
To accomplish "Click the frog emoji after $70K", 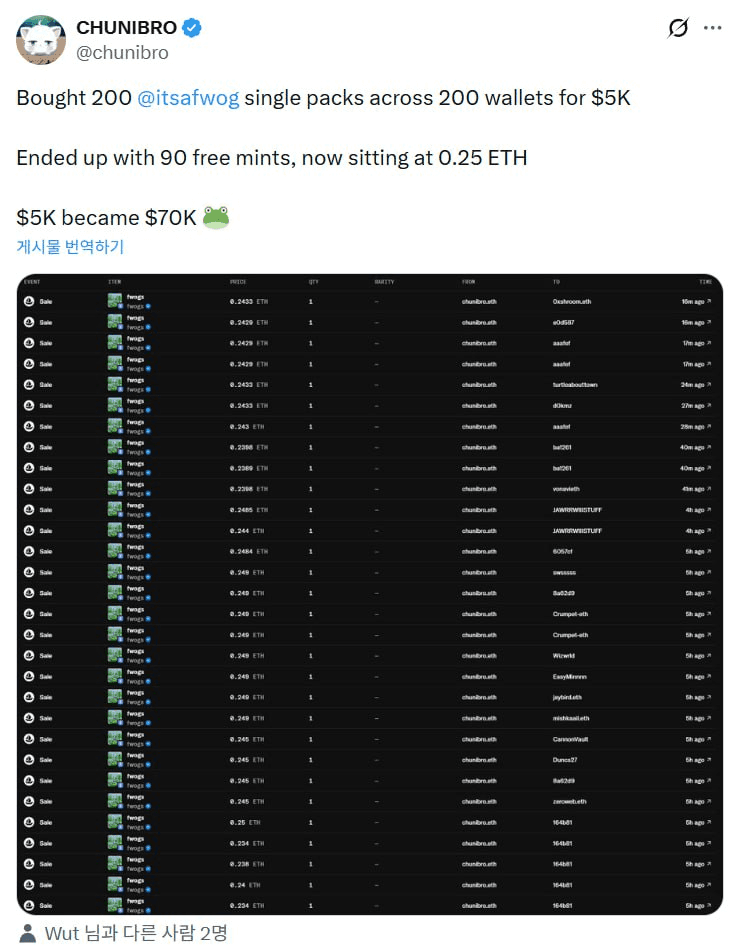I will (216, 217).
